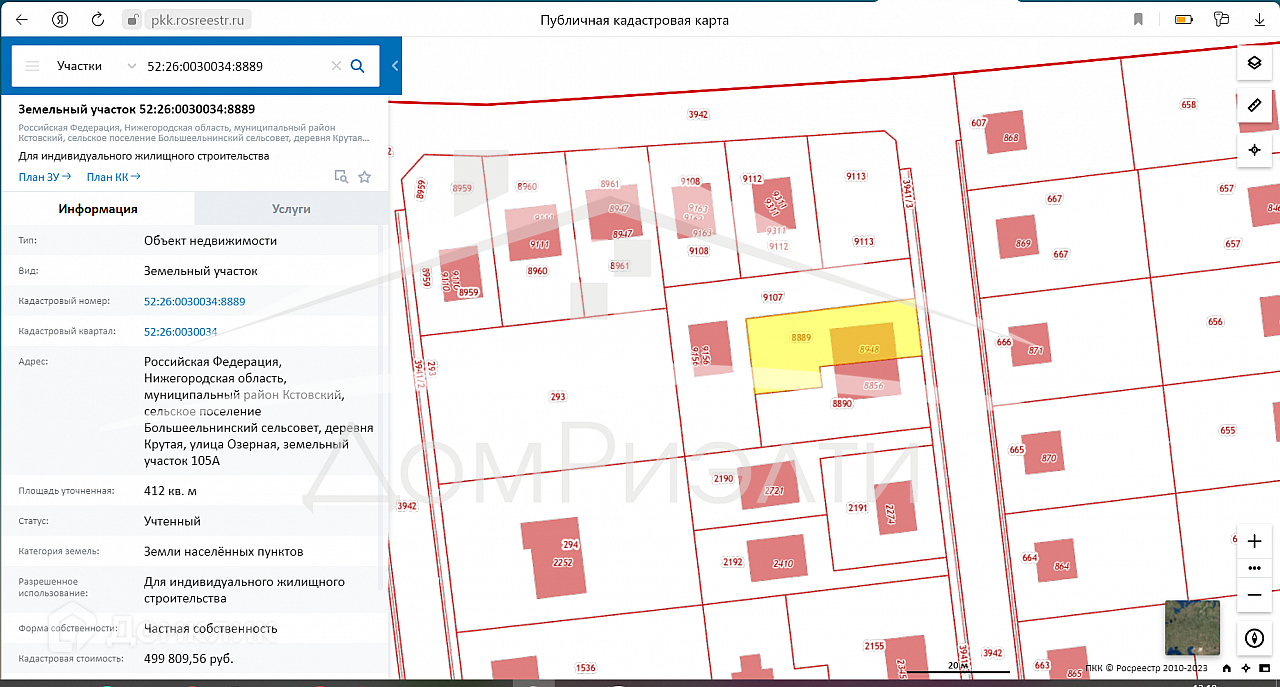Click building label 868 on the map
The height and width of the screenshot is (687, 1280).
point(1011,138)
